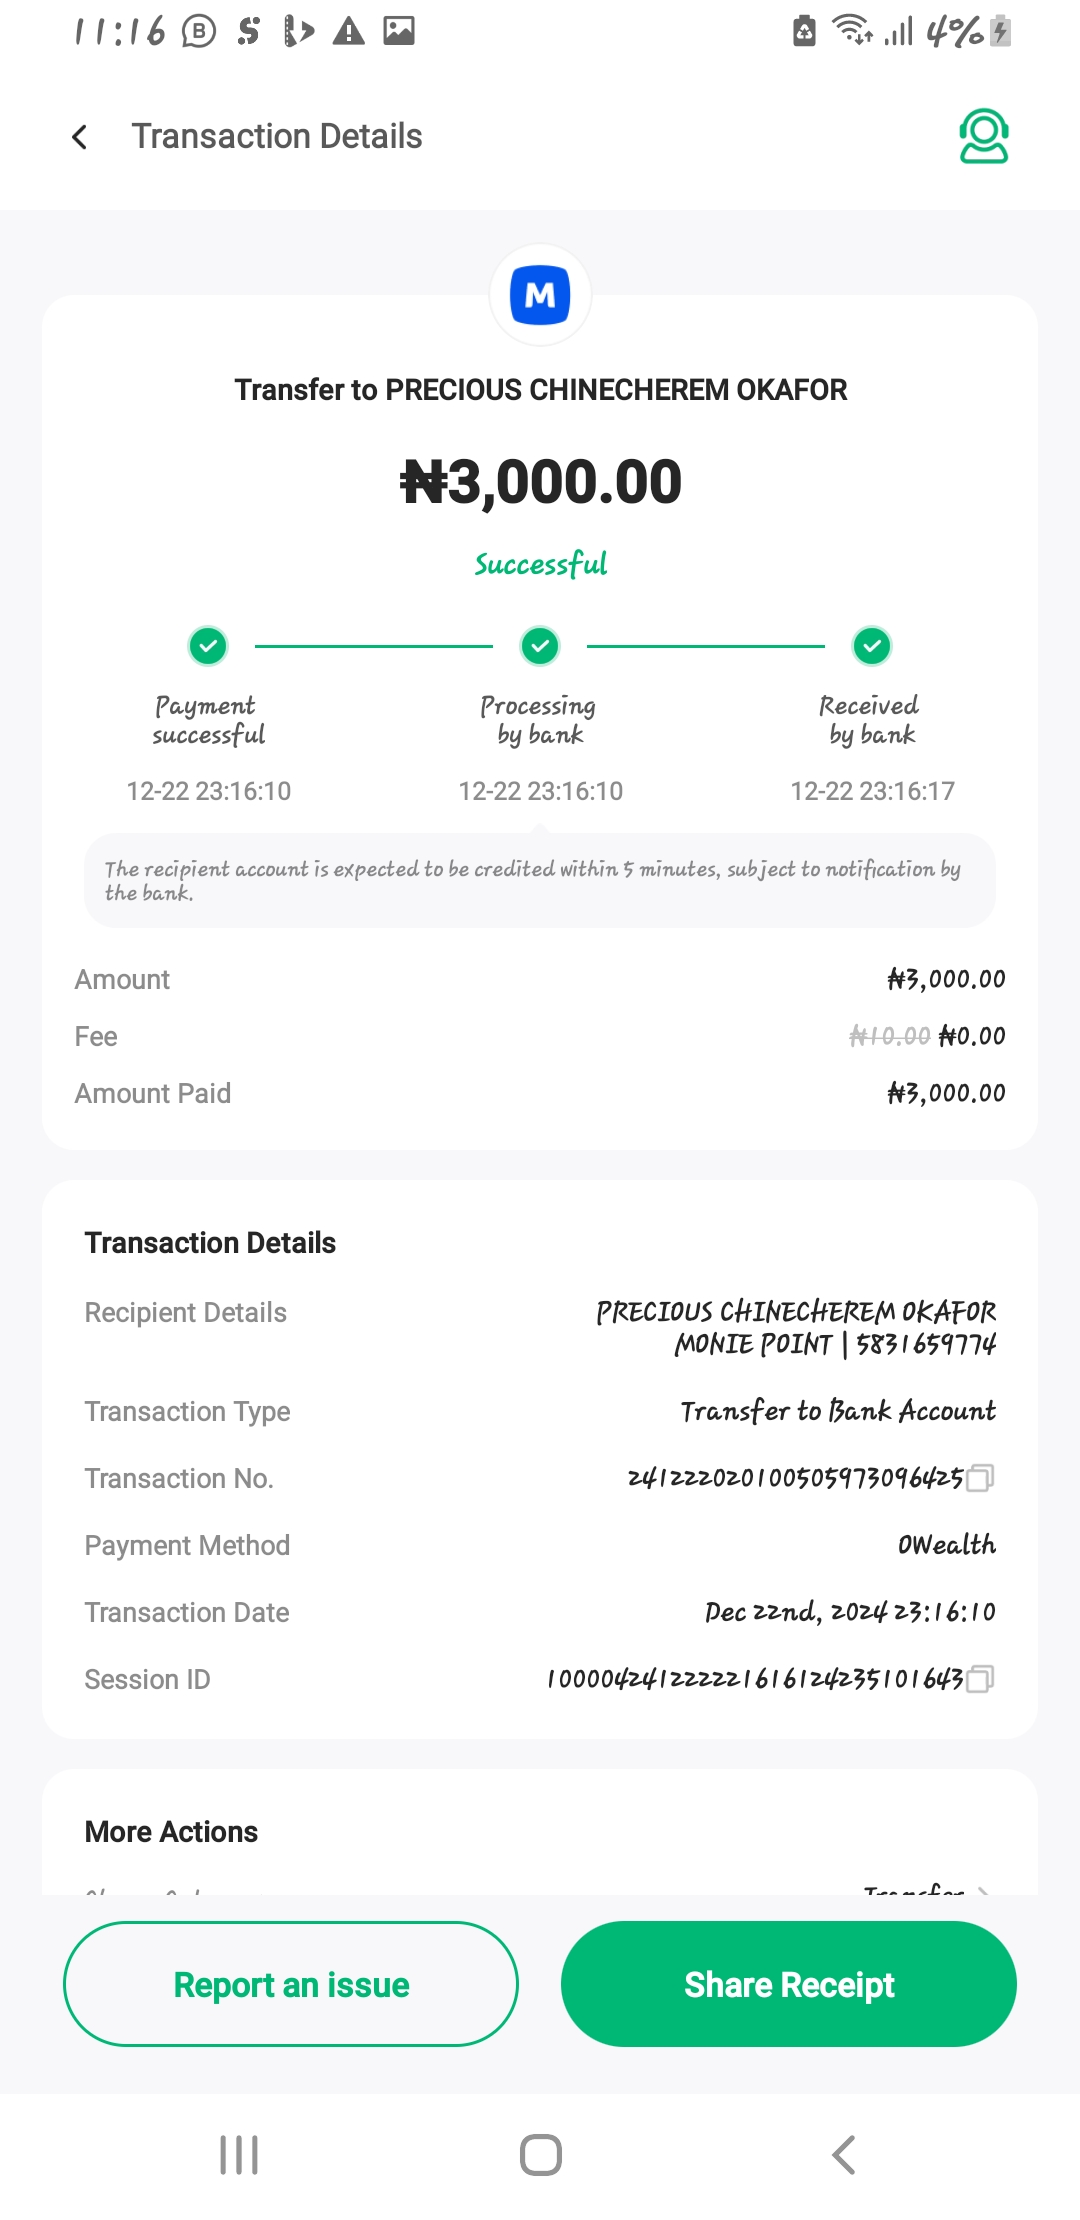Image resolution: width=1080 pixels, height=2220 pixels.
Task: Click the Report an issue button
Action: pyautogui.click(x=291, y=1984)
